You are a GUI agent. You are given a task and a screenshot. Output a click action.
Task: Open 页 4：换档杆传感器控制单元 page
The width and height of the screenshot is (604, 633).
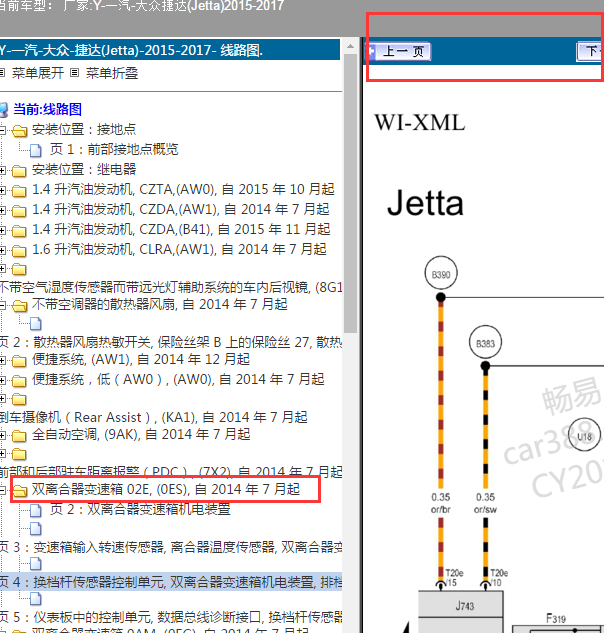(171, 582)
